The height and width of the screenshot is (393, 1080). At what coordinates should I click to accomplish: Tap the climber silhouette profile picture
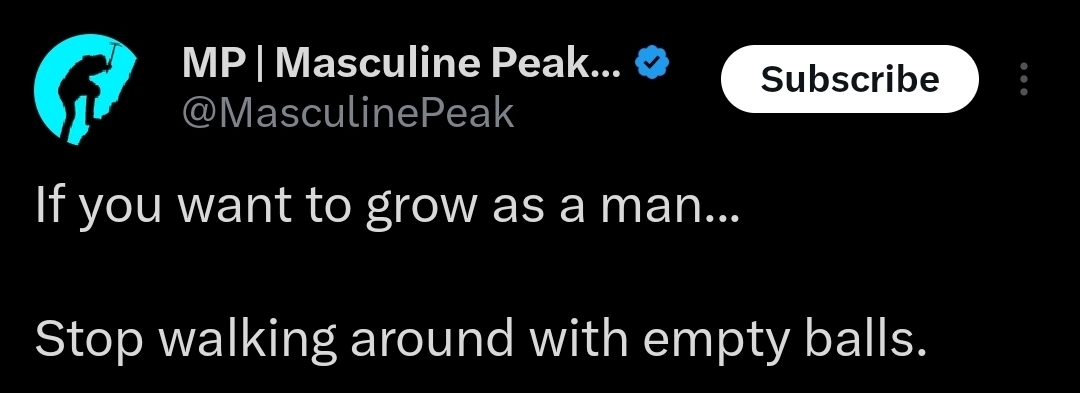(x=85, y=90)
